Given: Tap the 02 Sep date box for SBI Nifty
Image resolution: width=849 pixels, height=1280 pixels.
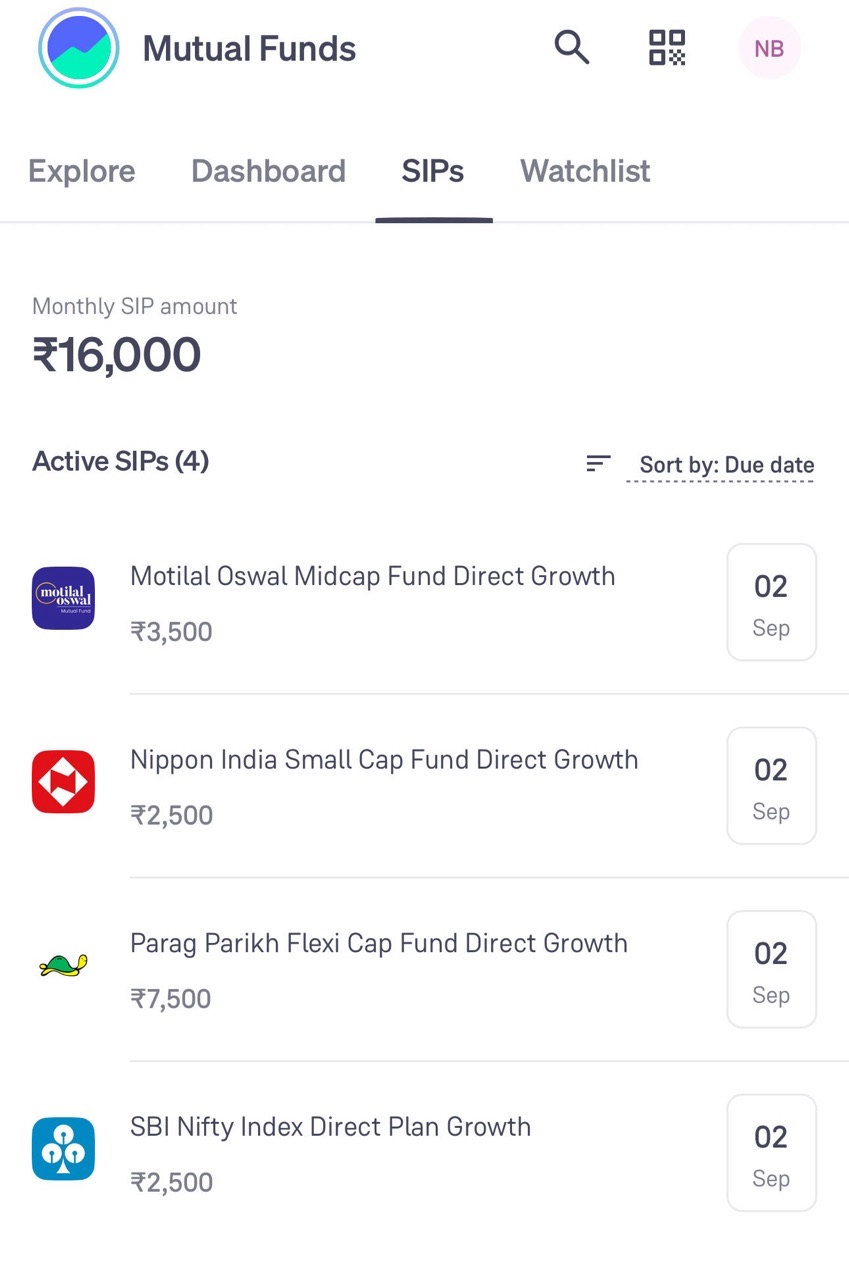Looking at the screenshot, I should coord(771,1153).
